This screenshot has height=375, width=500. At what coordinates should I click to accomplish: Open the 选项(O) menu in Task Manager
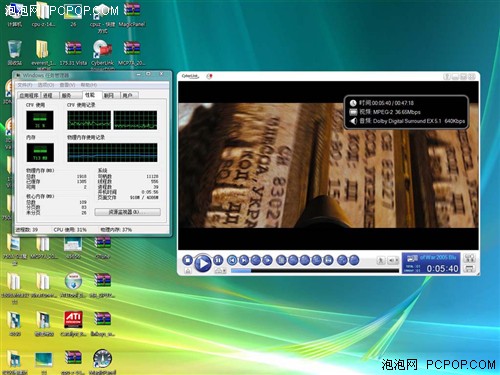coord(46,85)
